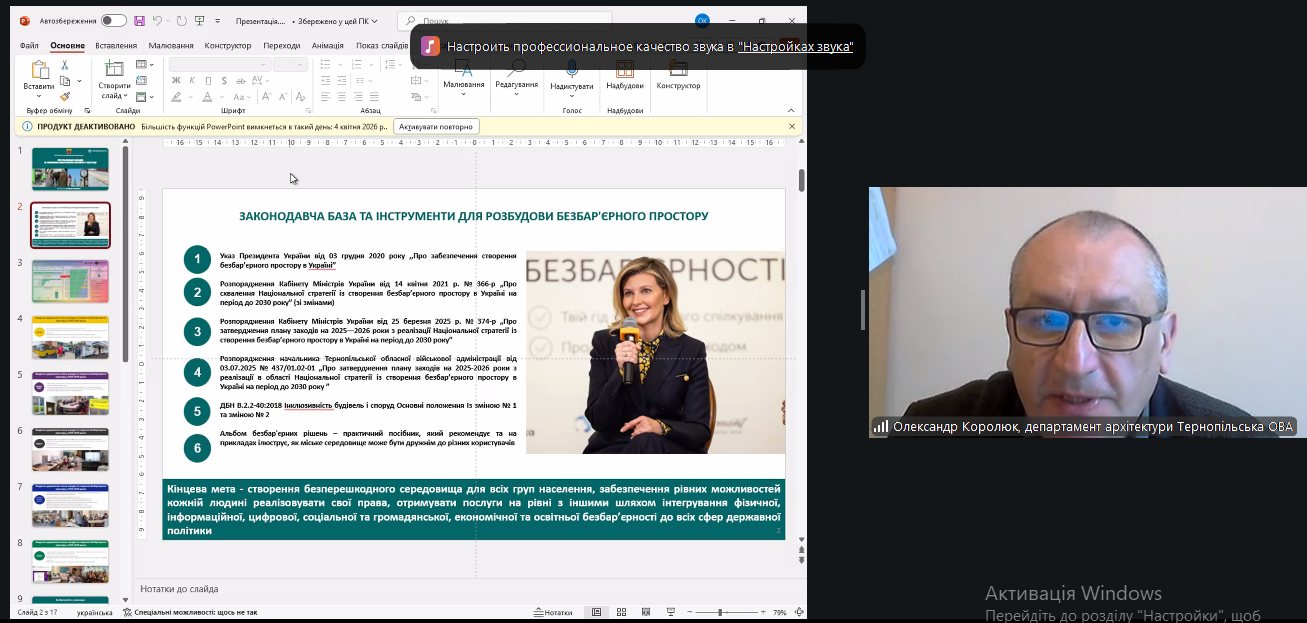
Task: Select normal view button in status bar
Action: tap(596, 612)
